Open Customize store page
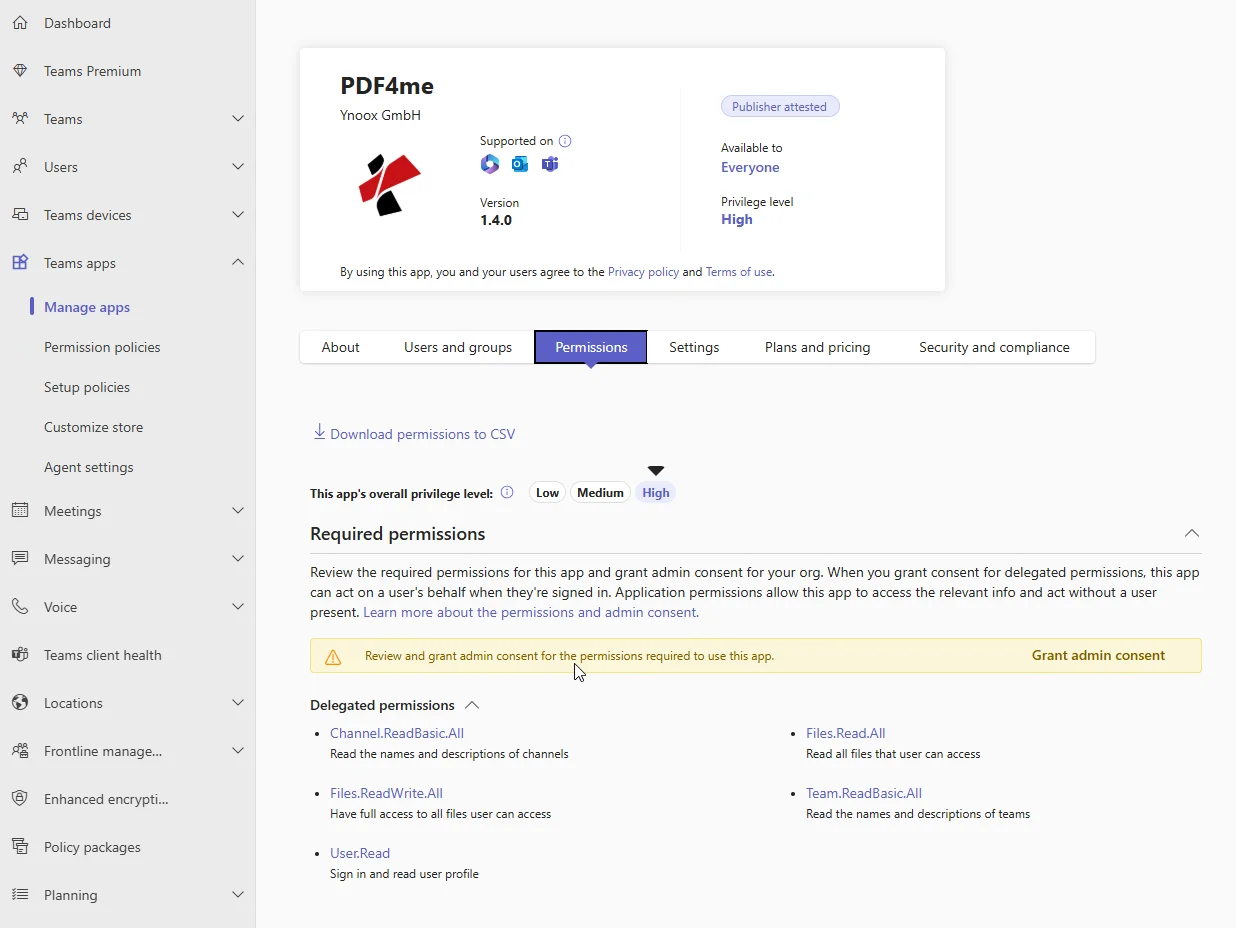 93,427
